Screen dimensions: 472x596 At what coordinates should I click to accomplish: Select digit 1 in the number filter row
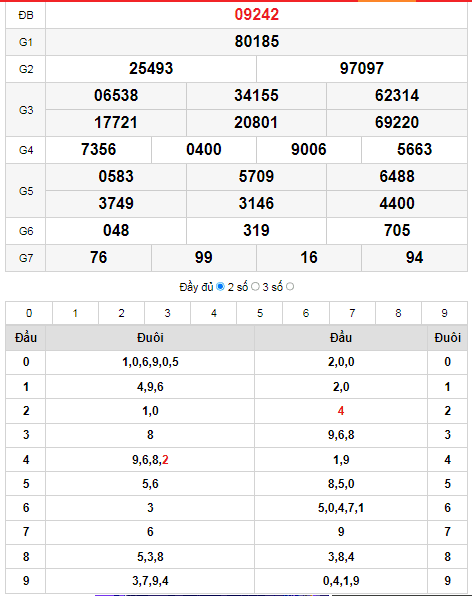pos(75,313)
